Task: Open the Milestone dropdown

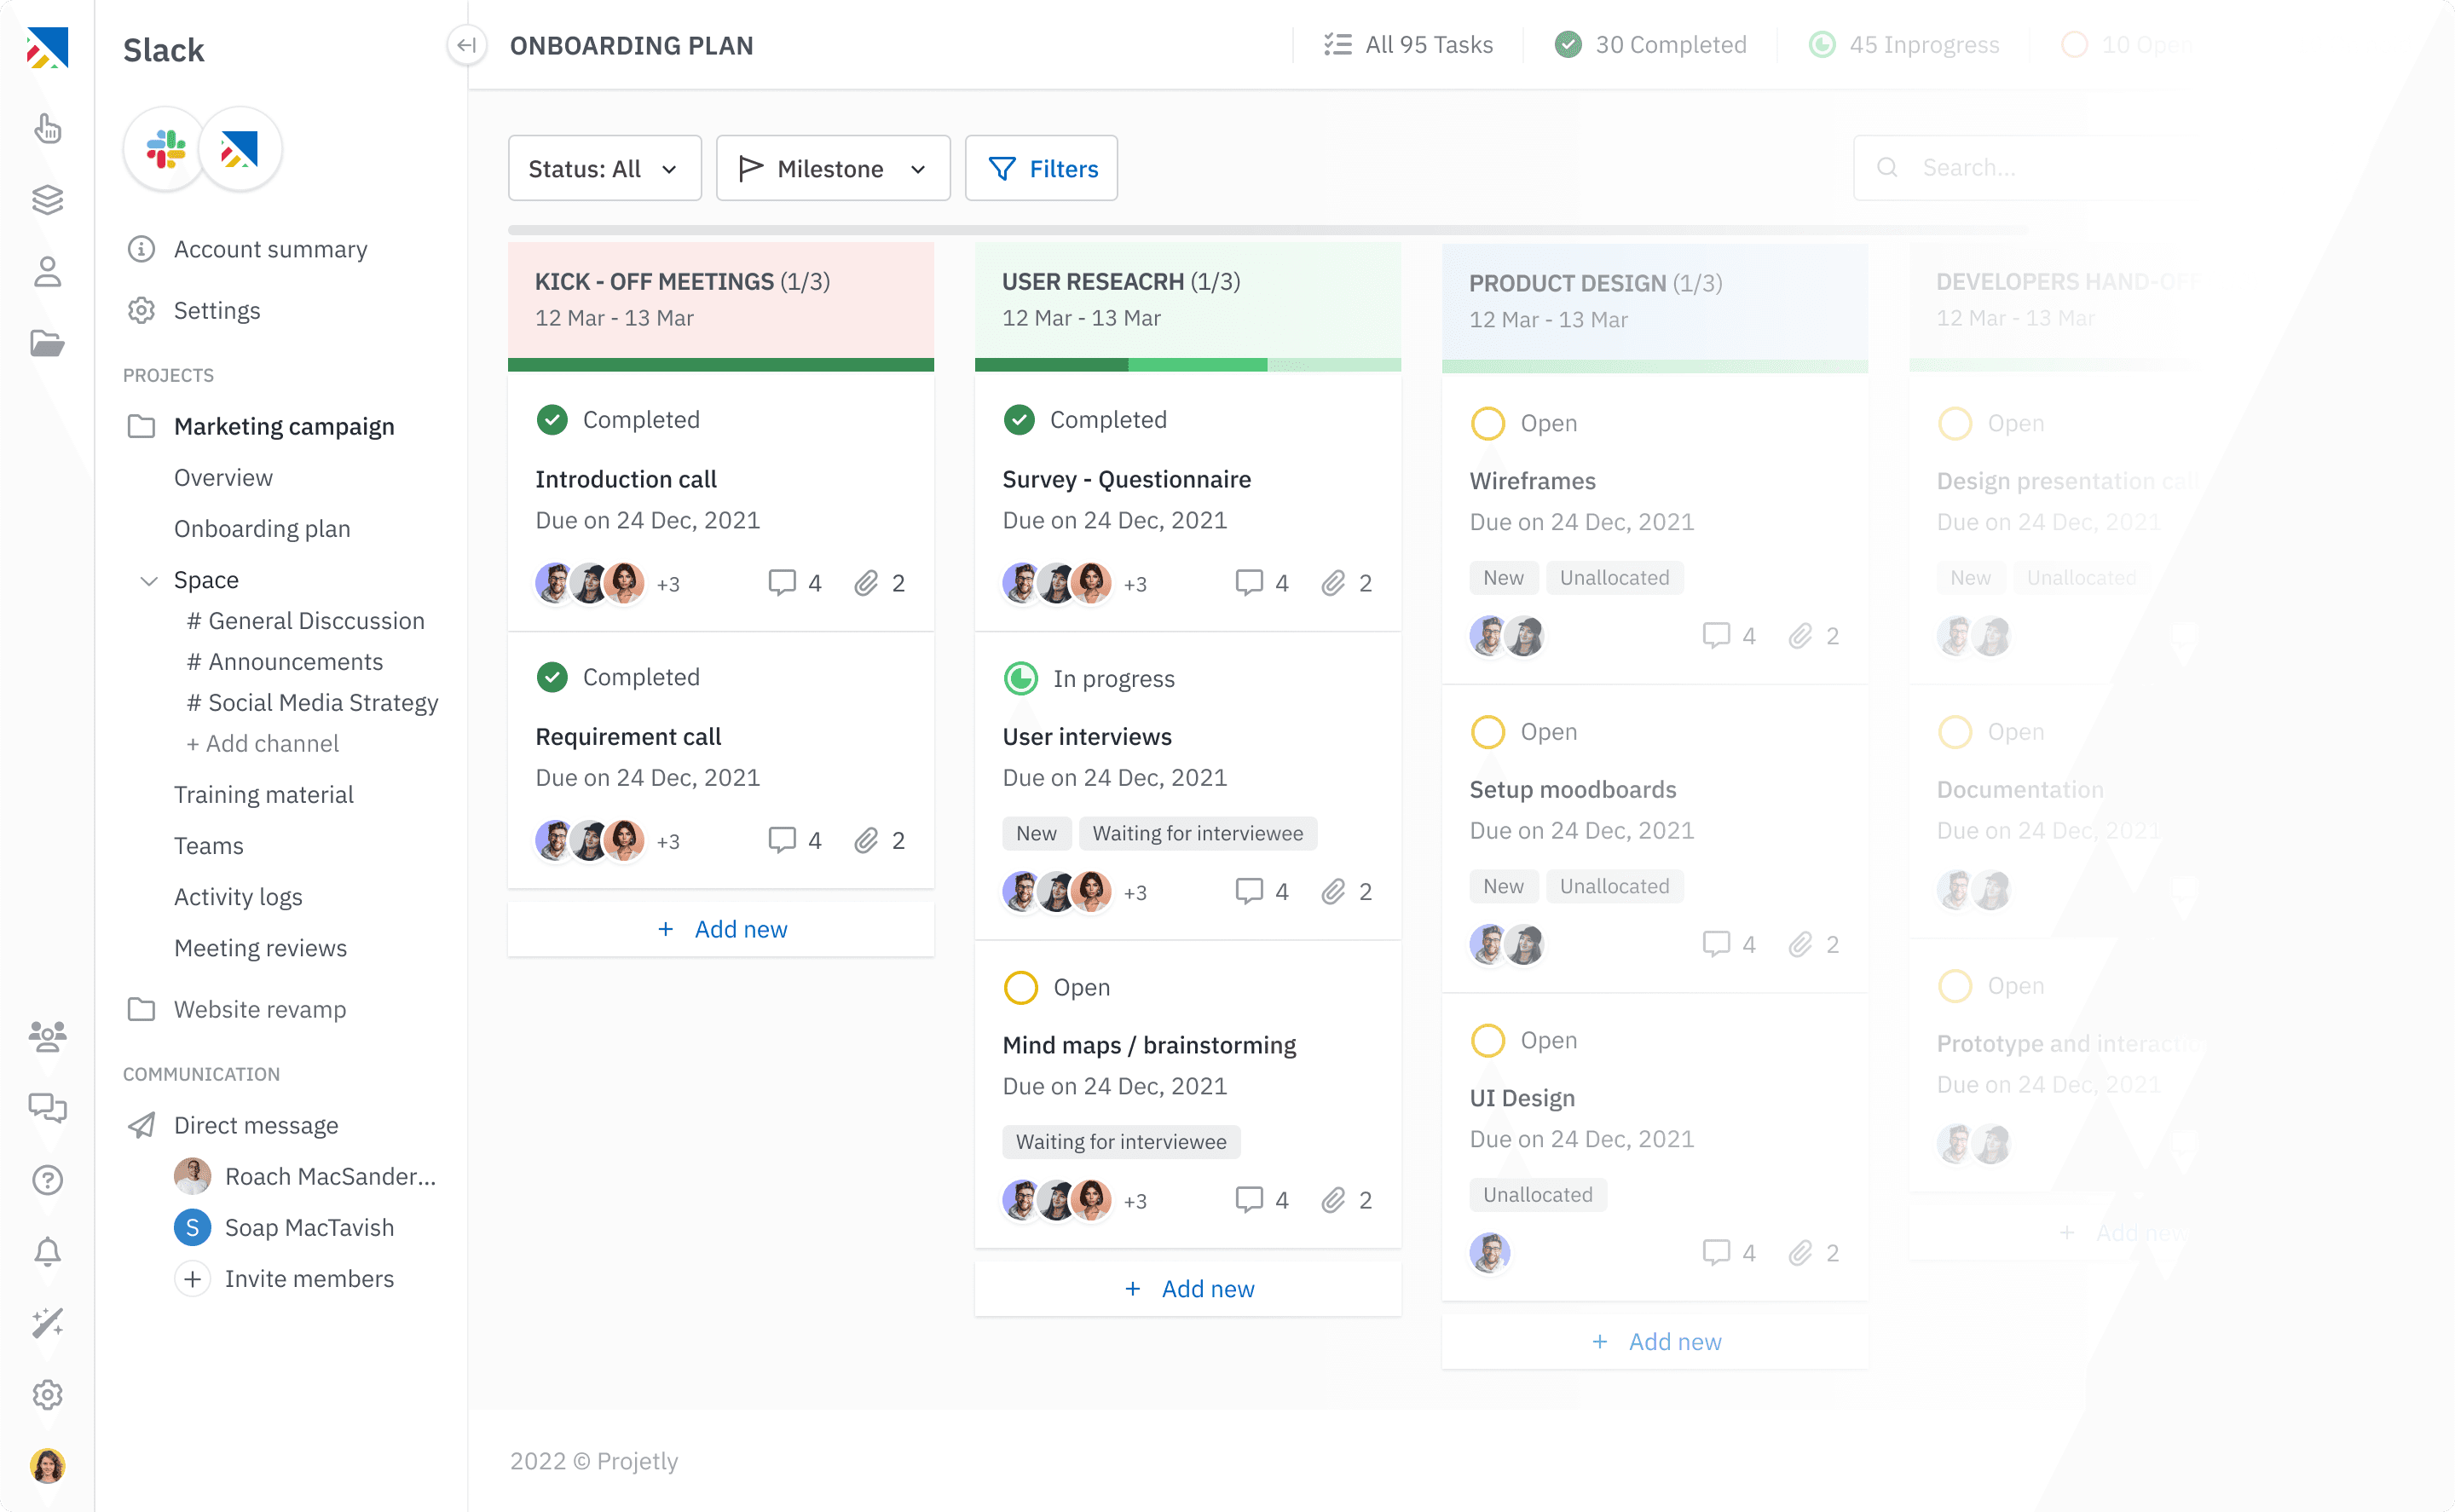Action: click(x=832, y=169)
